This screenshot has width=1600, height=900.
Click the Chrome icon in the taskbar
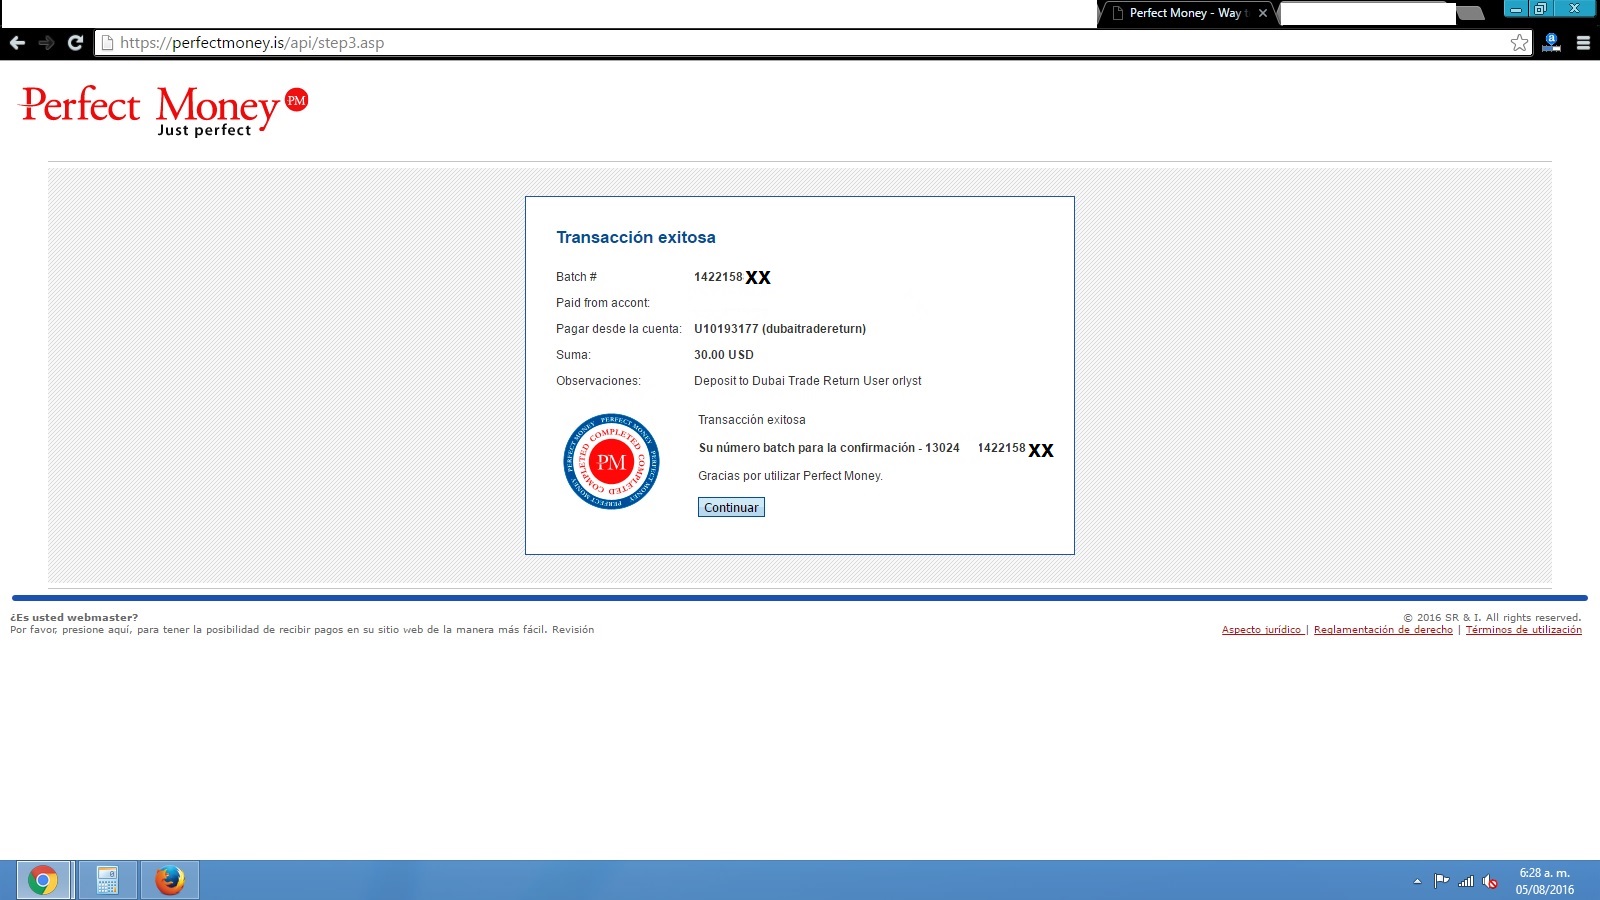[43, 880]
